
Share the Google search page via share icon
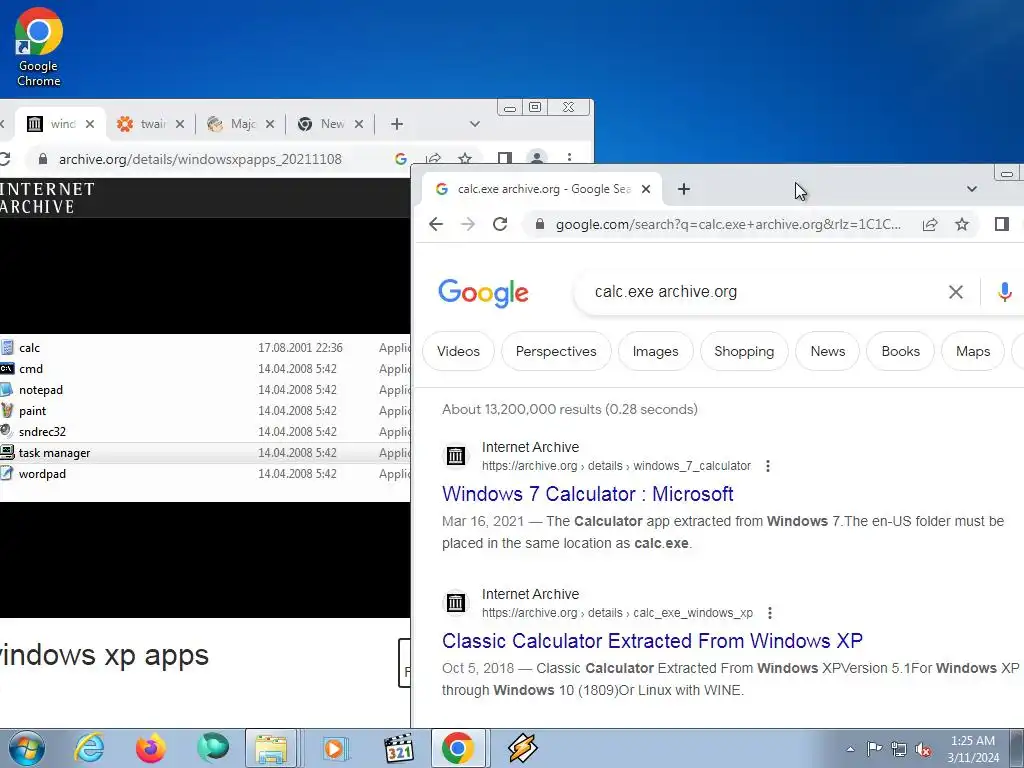pos(930,225)
